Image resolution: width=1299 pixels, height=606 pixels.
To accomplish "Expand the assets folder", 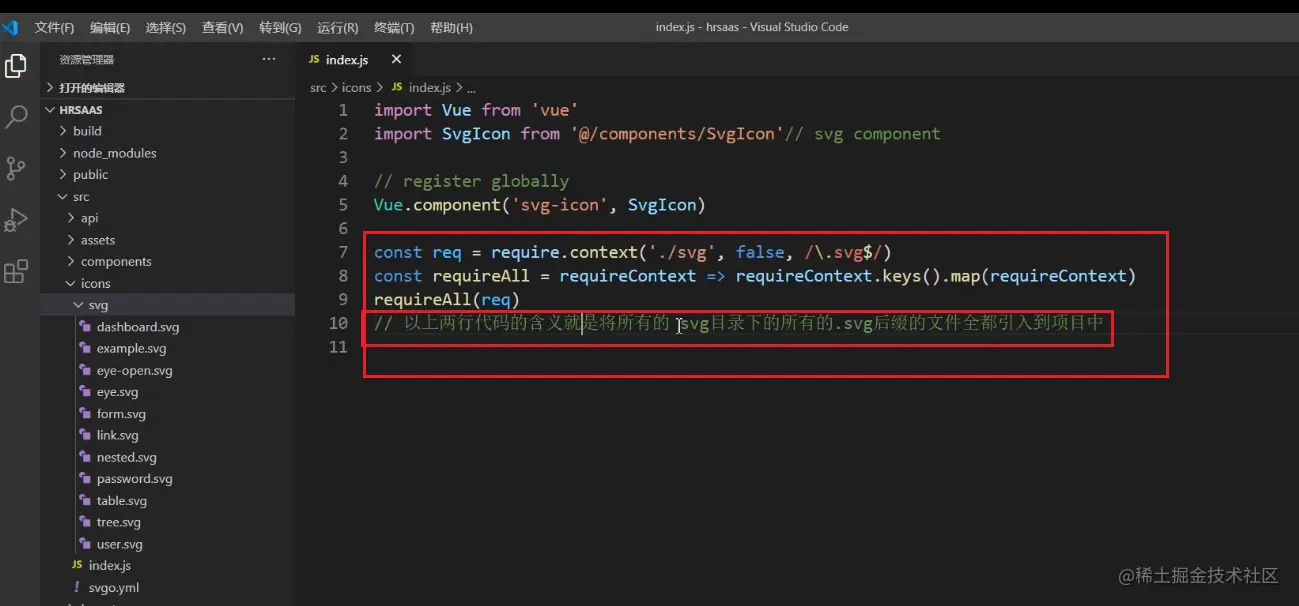I will (x=168, y=240).
